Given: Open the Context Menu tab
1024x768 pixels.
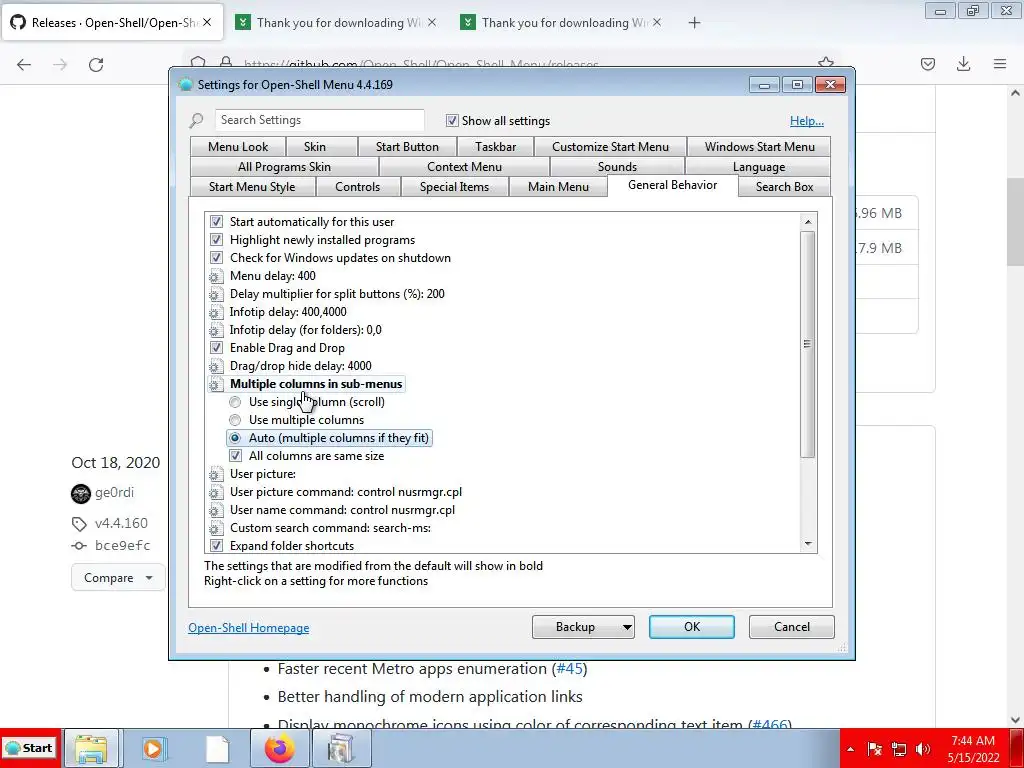Looking at the screenshot, I should coord(464,167).
